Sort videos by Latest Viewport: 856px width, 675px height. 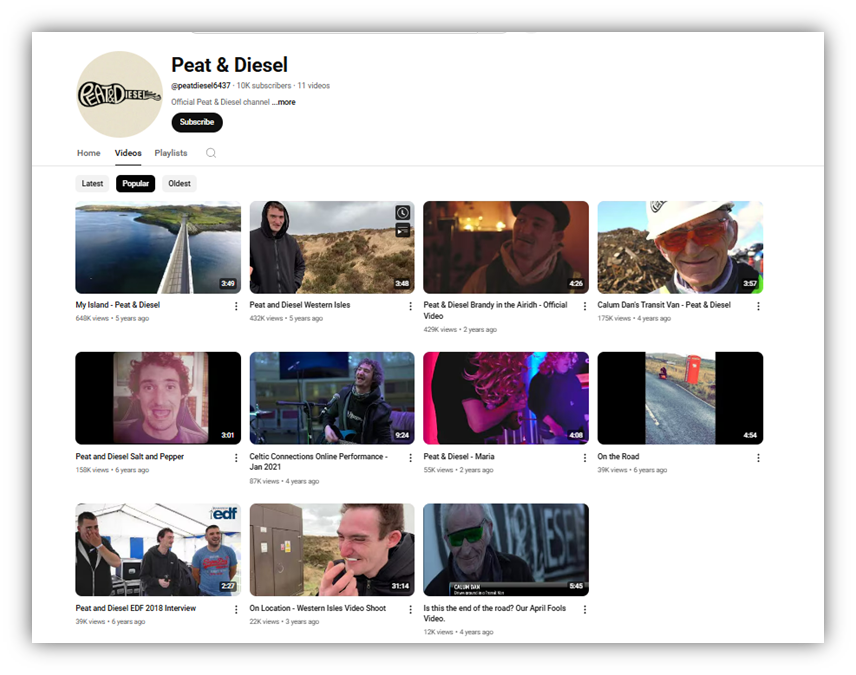[92, 183]
